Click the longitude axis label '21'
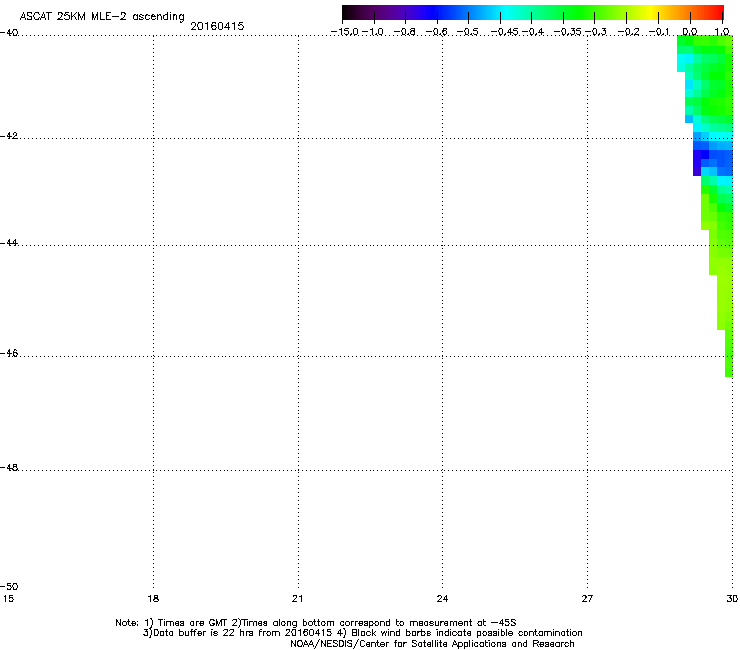The height and width of the screenshot is (650, 740). (297, 599)
